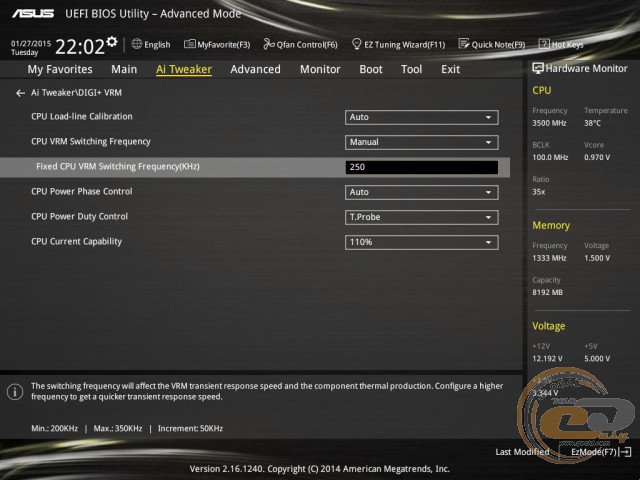Click the English language button
The image size is (640, 480).
coord(151,44)
